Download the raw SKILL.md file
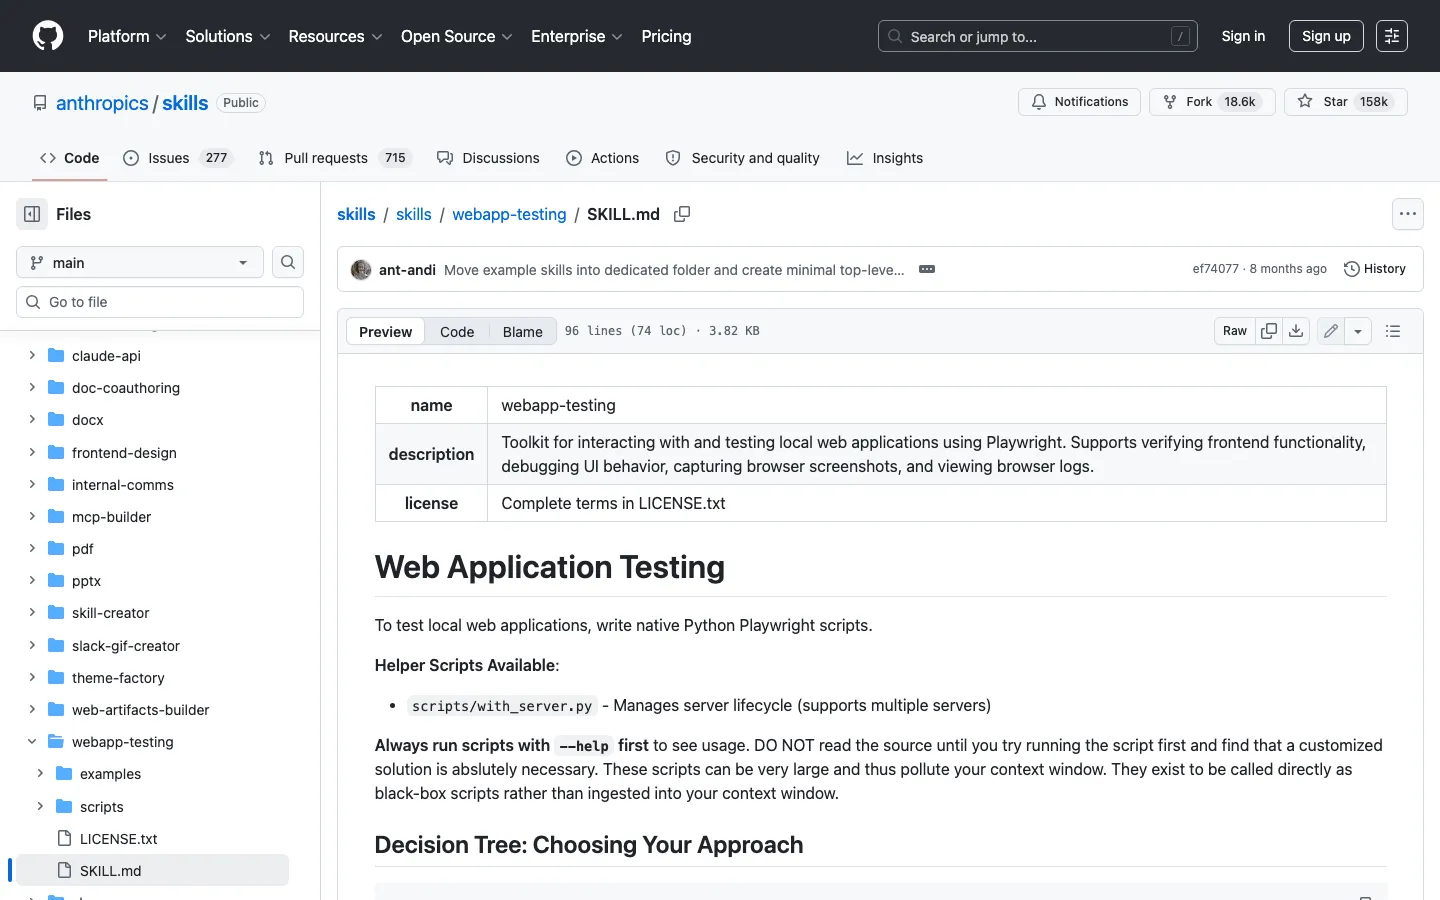This screenshot has width=1440, height=900. tap(1296, 331)
